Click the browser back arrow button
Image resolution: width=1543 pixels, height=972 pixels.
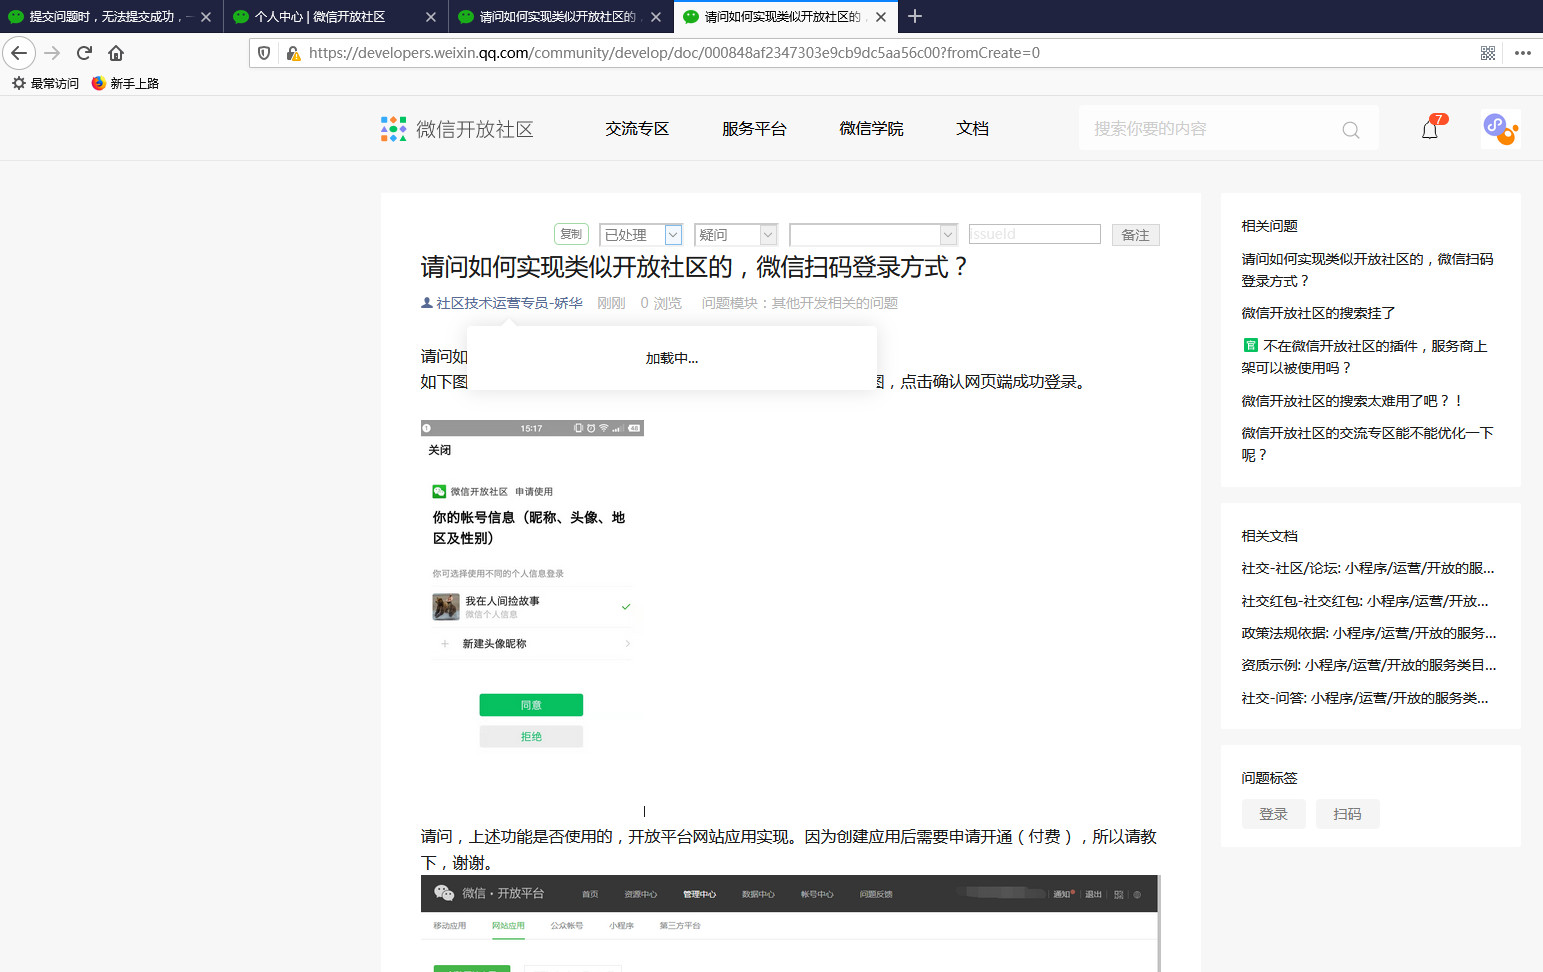(x=19, y=53)
